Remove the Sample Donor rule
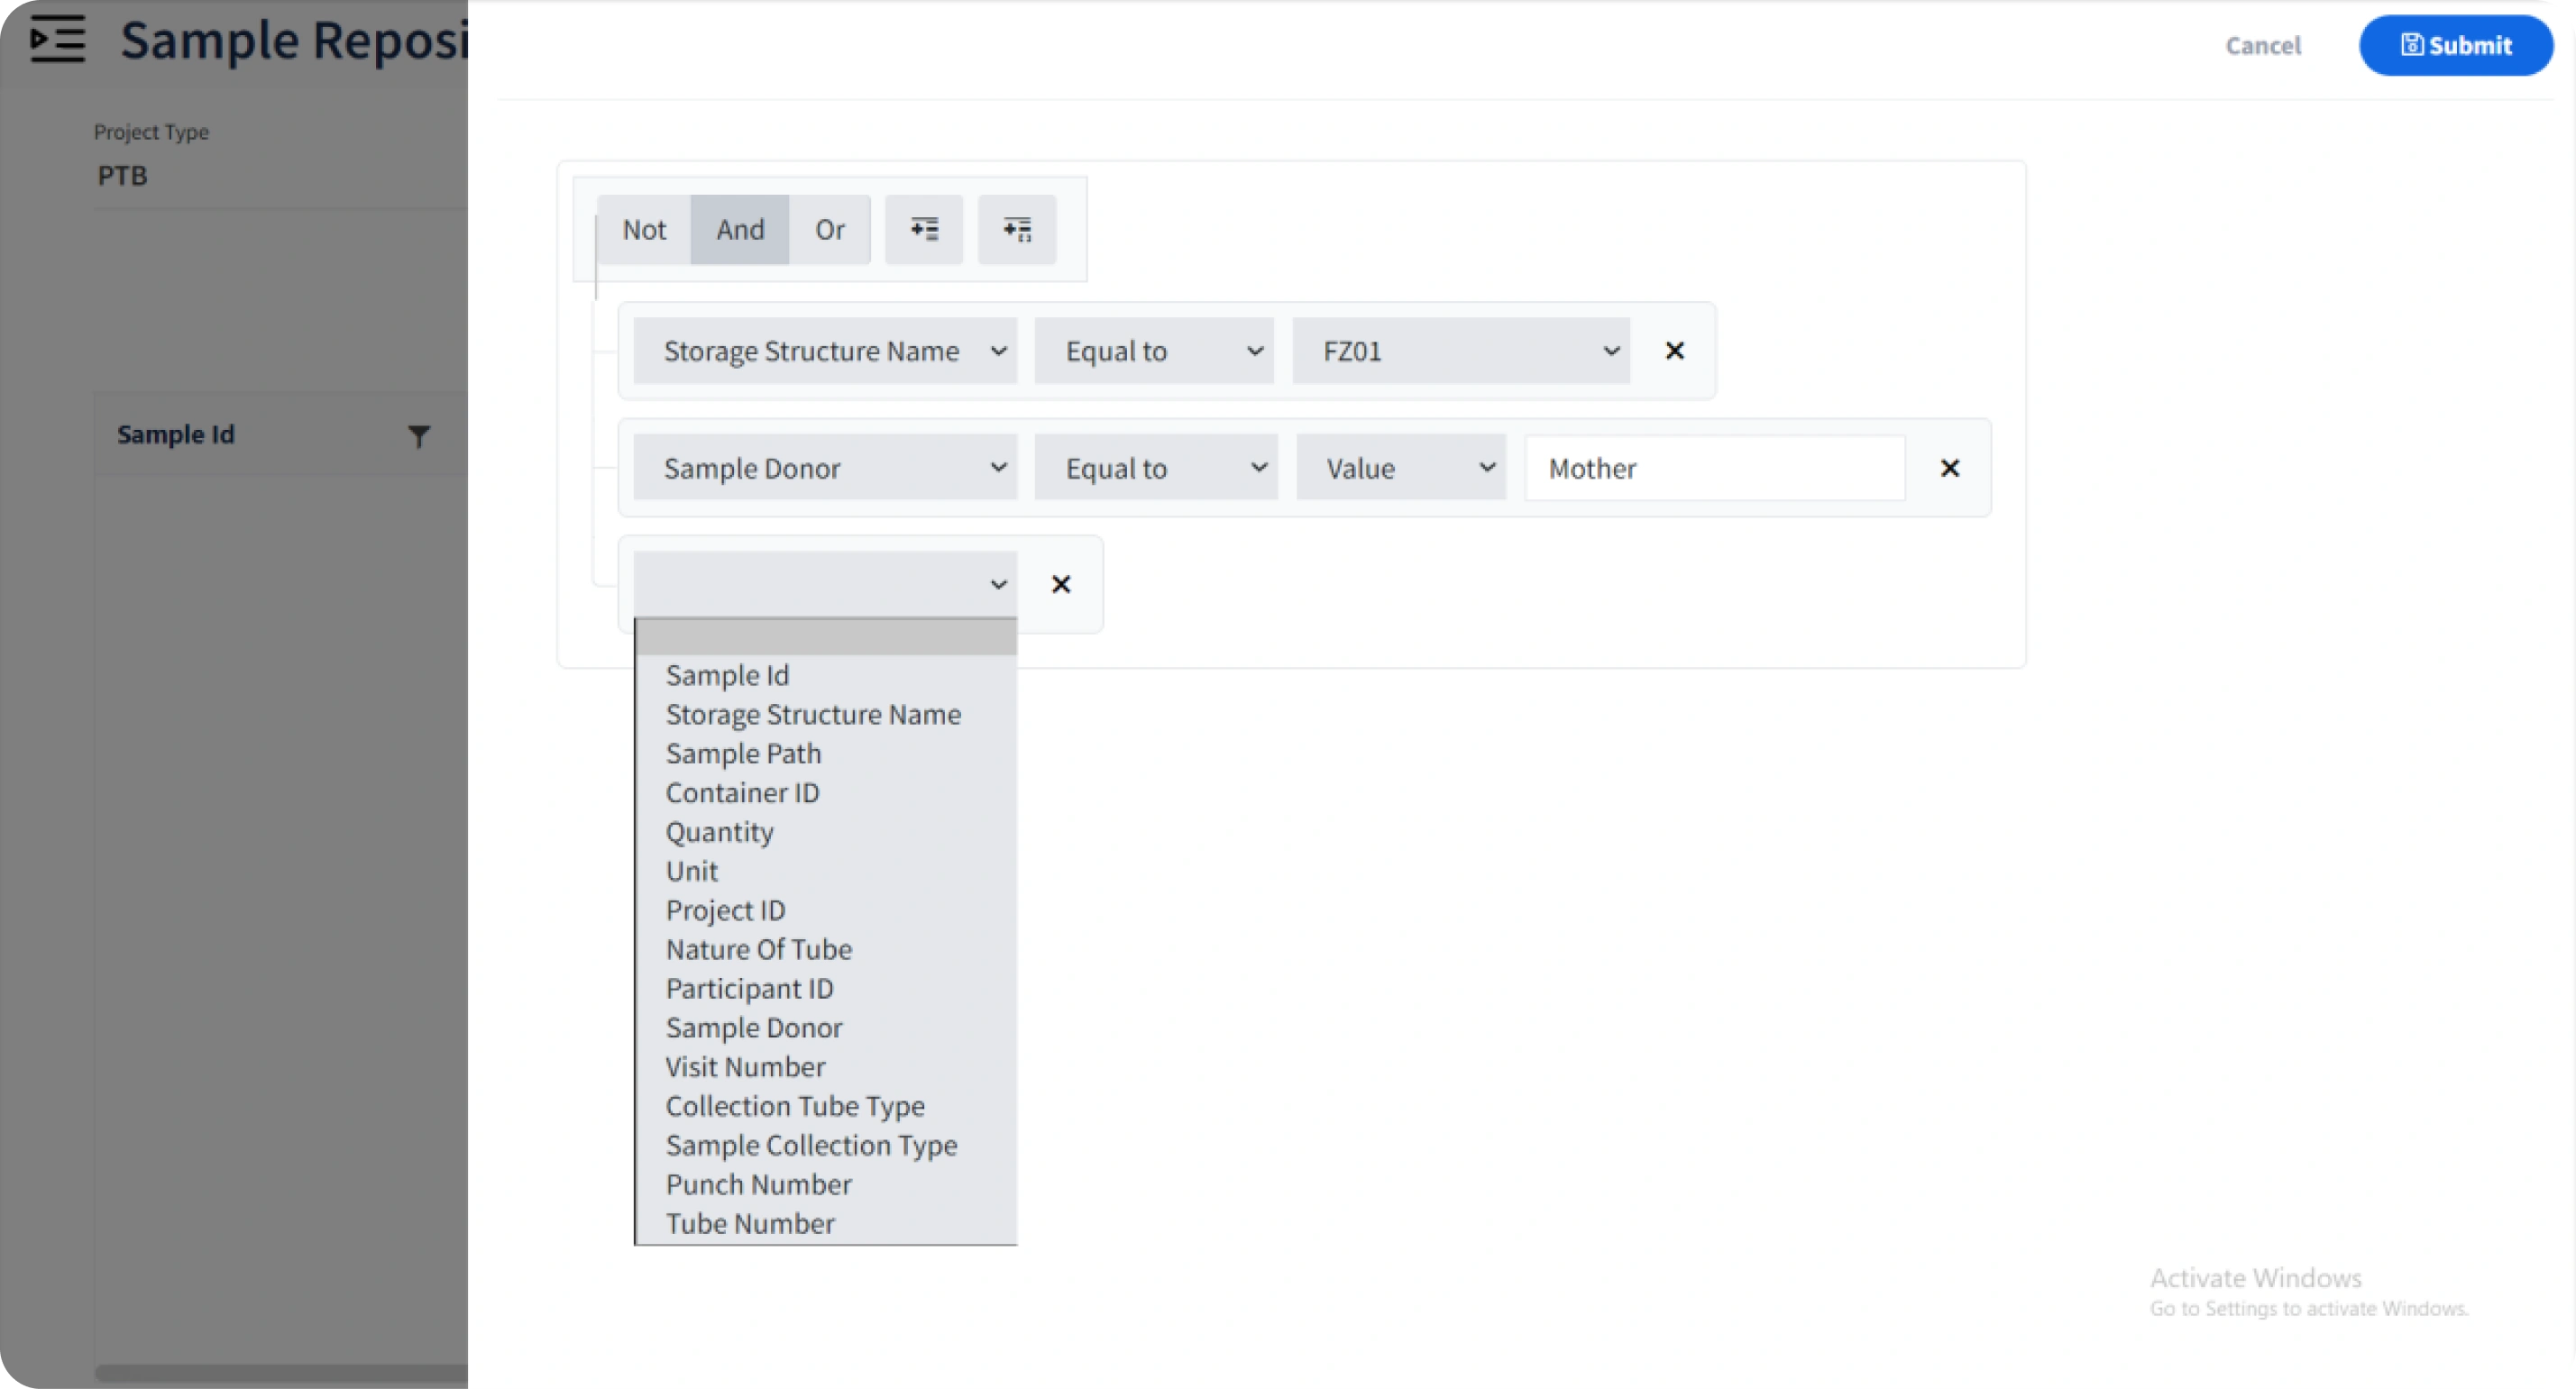Viewport: 2576px width, 1389px height. (1949, 468)
